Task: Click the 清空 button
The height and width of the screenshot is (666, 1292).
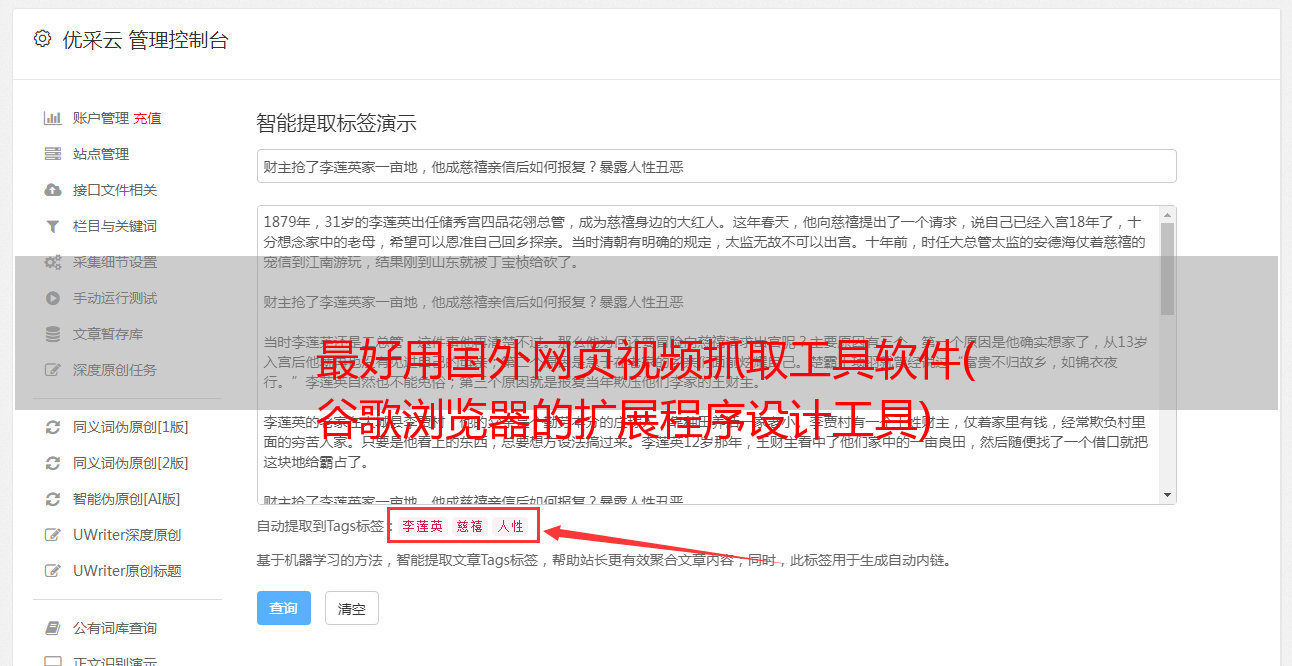Action: 352,608
